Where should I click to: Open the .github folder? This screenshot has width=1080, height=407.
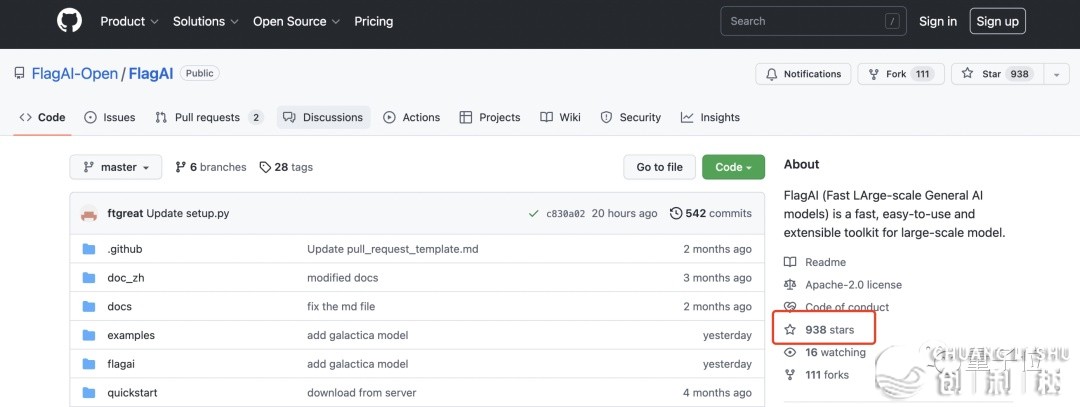tap(125, 249)
